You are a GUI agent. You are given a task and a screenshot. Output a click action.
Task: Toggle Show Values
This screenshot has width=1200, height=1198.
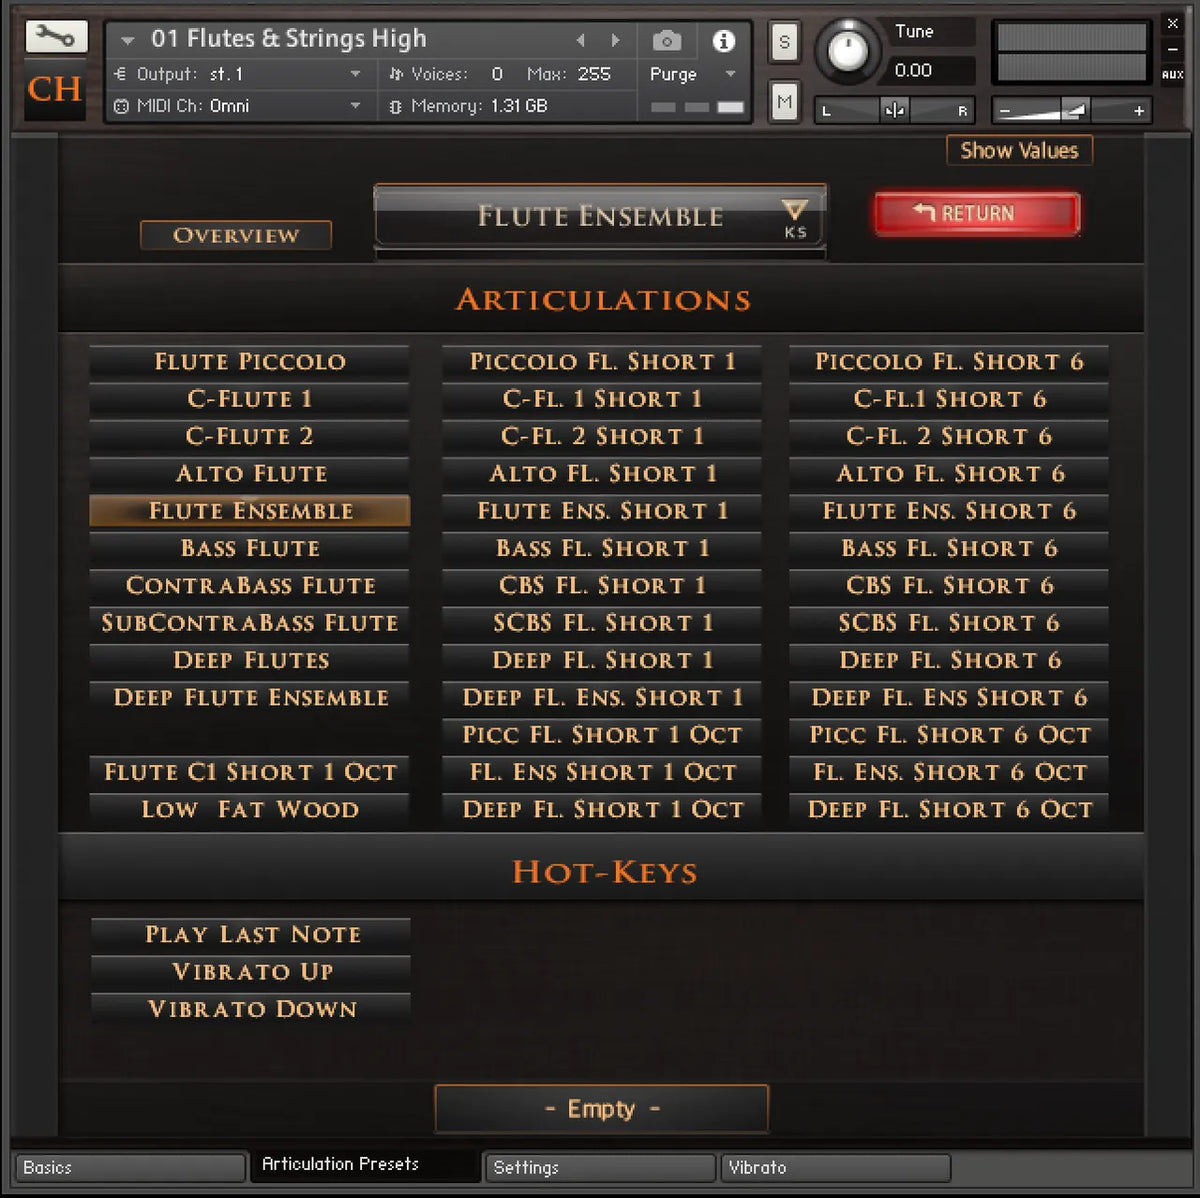point(1019,151)
